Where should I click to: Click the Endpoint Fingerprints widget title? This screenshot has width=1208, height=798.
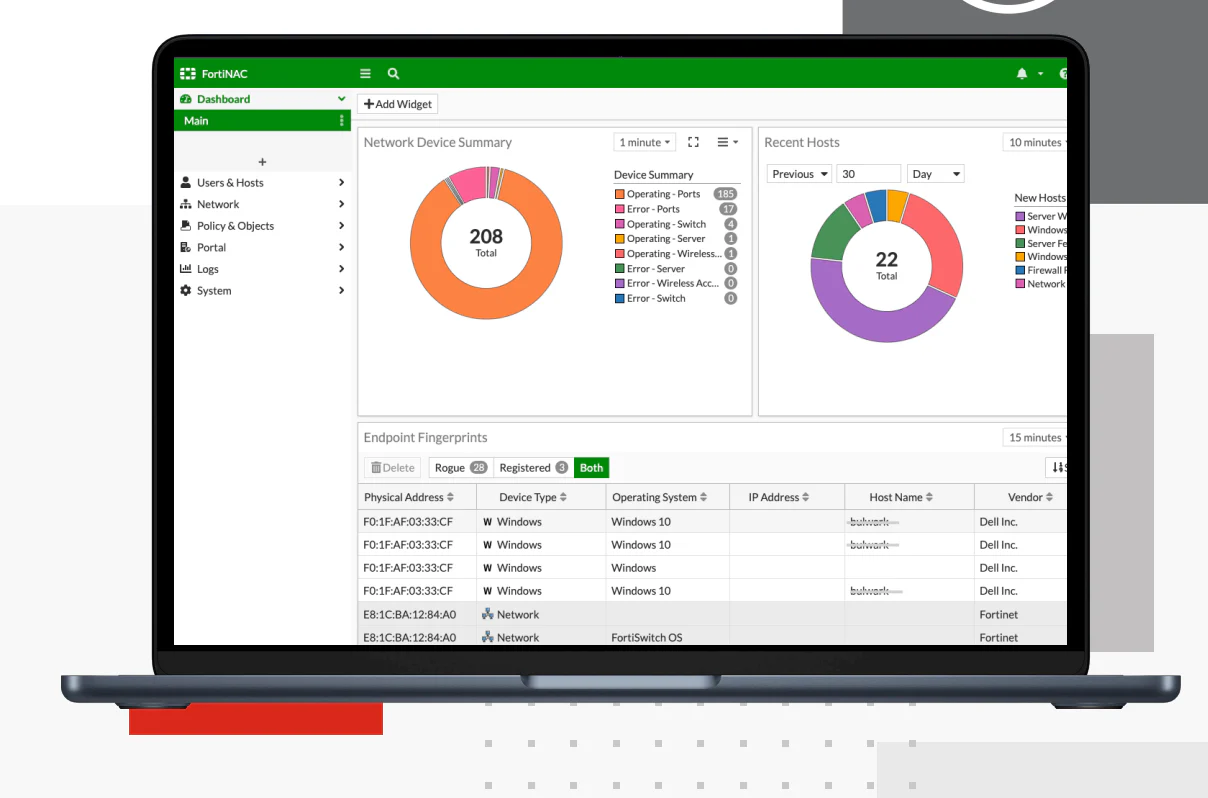tap(426, 438)
